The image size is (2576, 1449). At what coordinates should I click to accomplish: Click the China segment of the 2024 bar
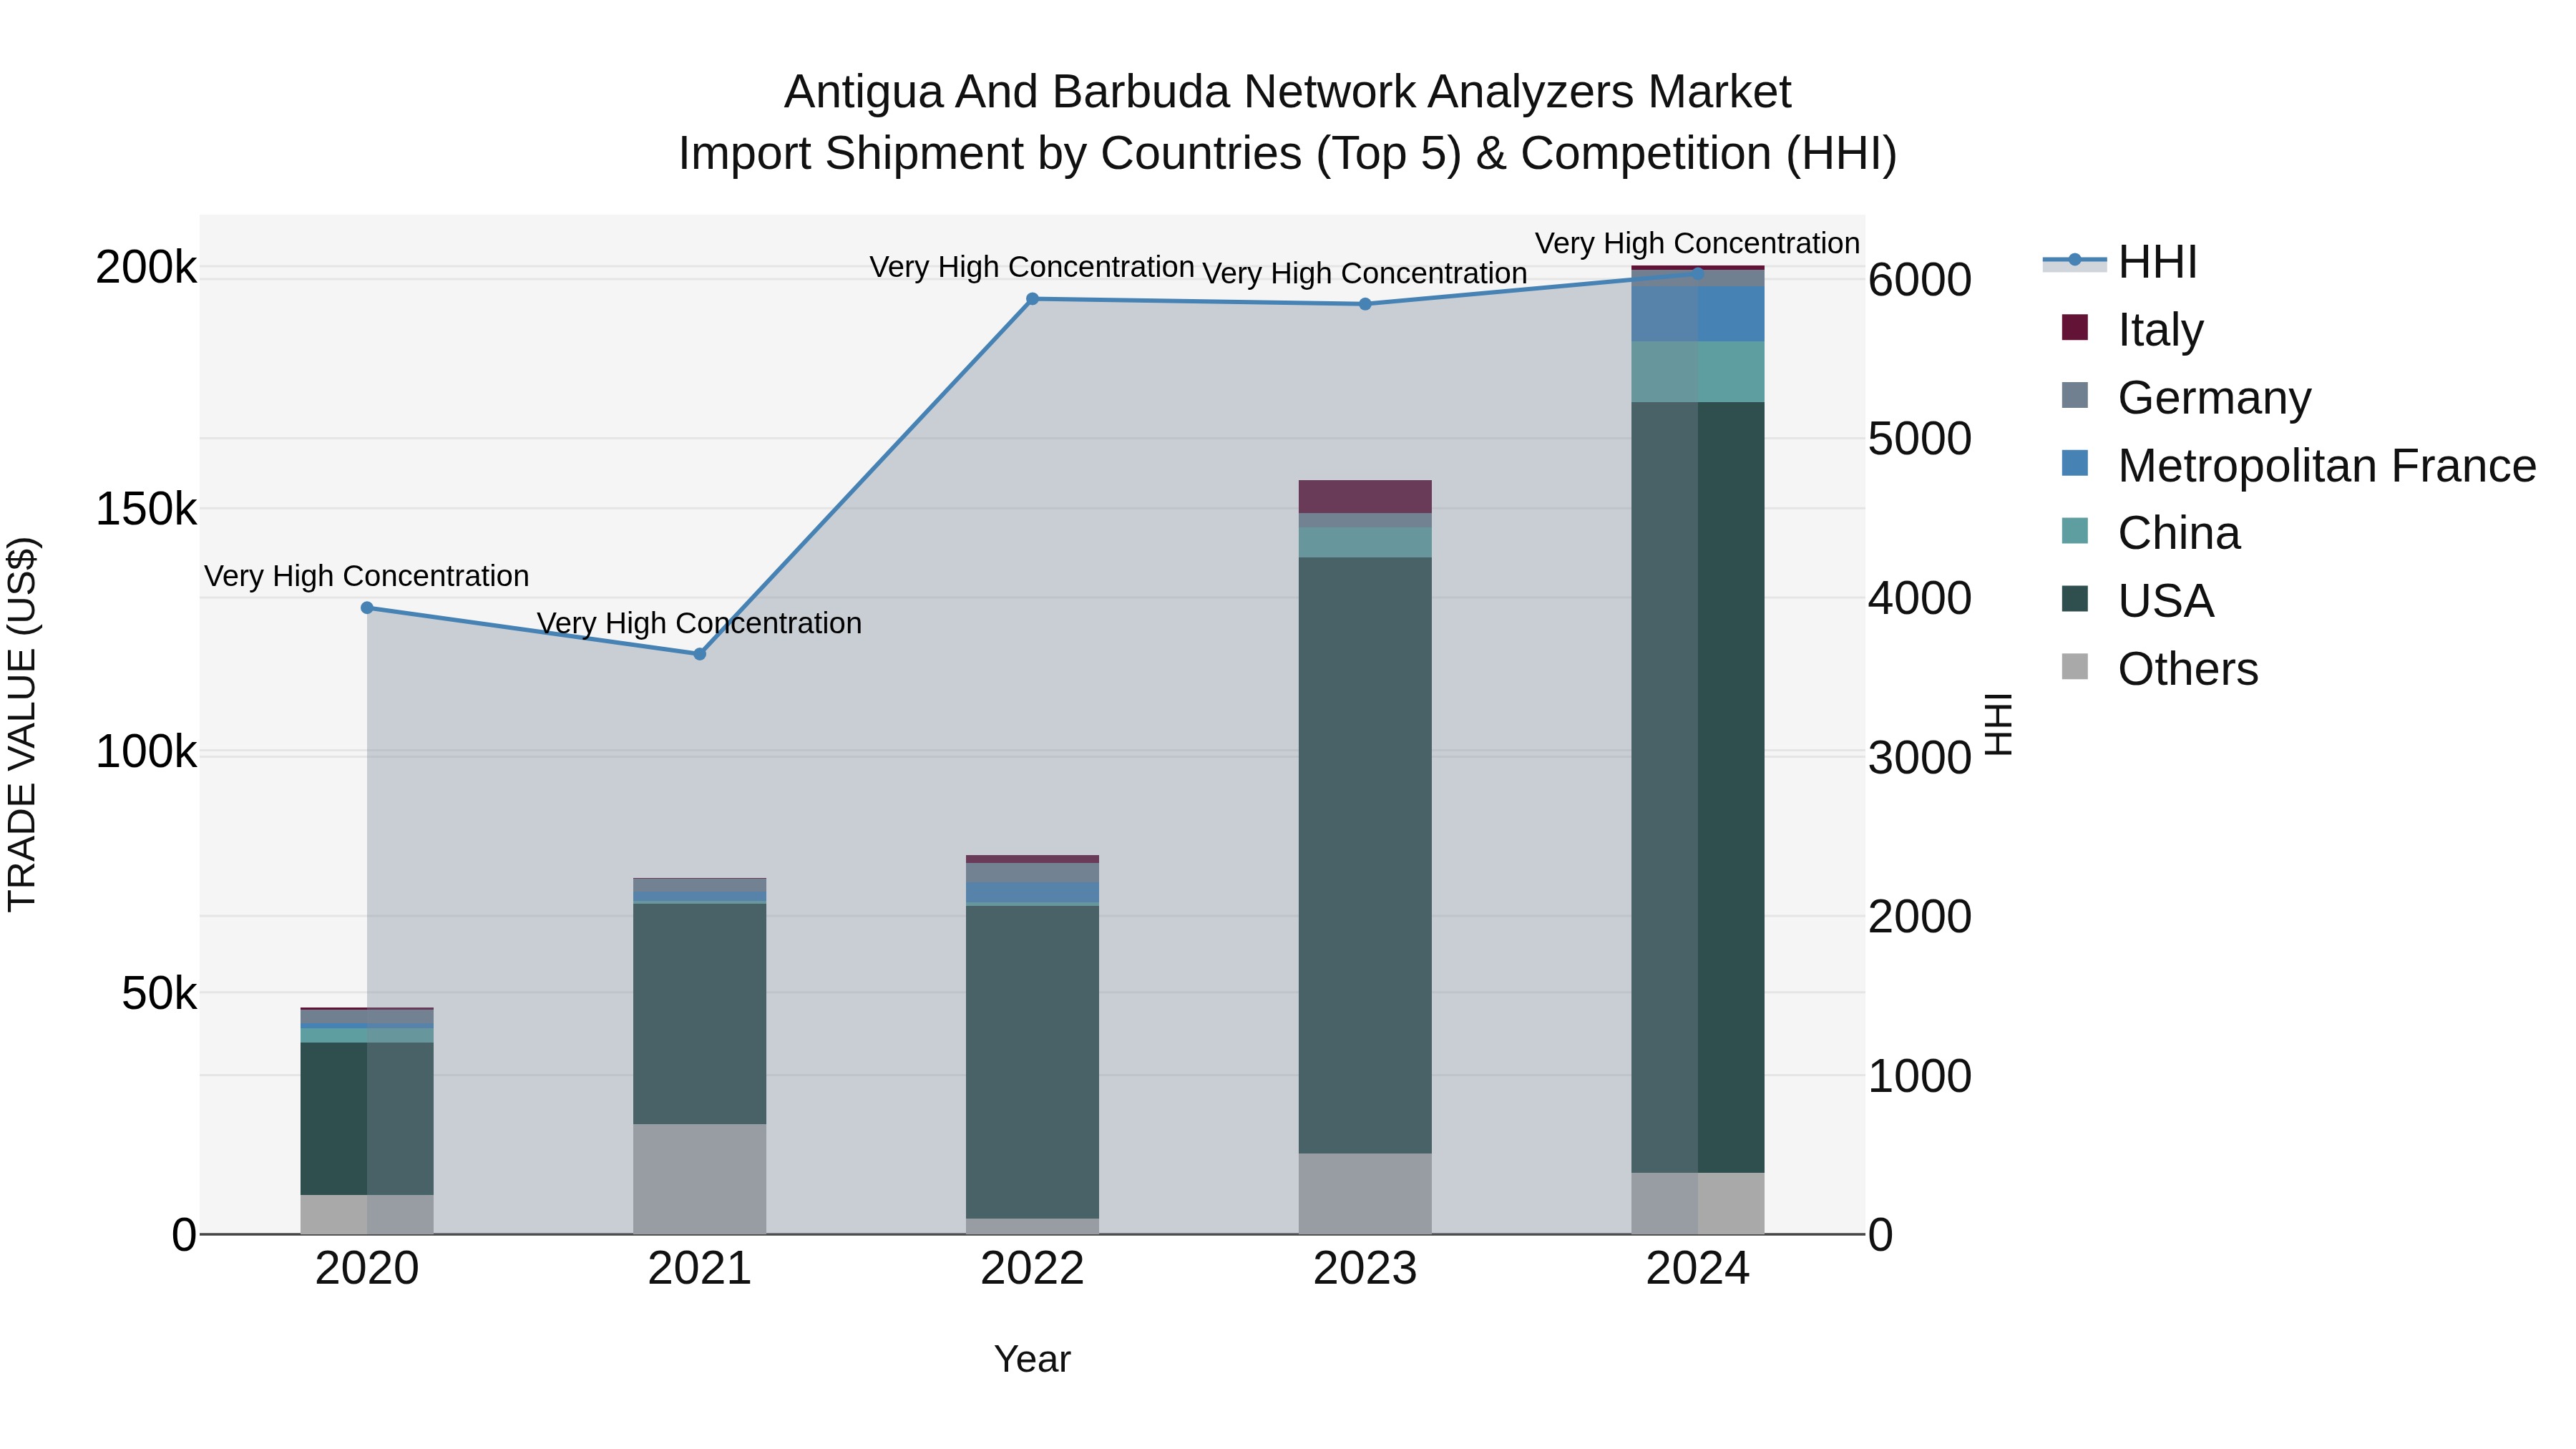[x=1698, y=372]
